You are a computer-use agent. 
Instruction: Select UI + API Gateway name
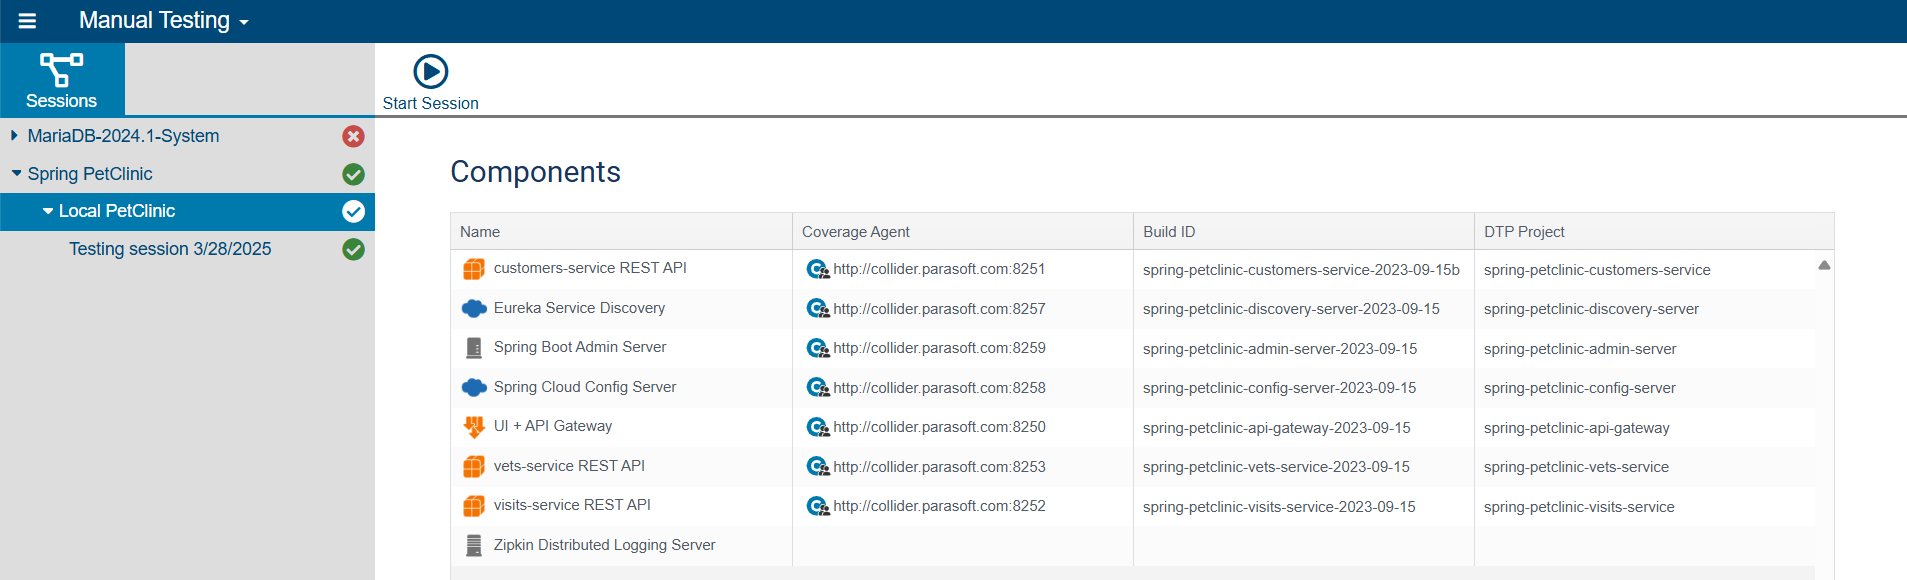point(553,426)
